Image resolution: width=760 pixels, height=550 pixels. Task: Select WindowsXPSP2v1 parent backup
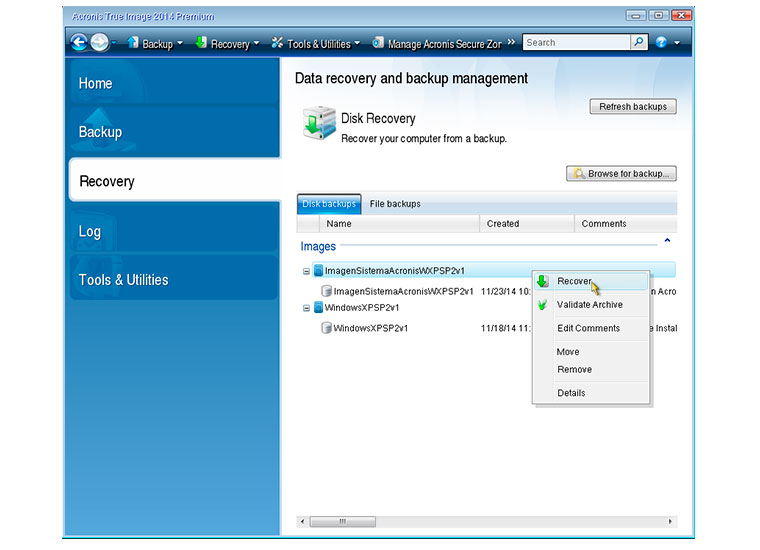point(362,308)
